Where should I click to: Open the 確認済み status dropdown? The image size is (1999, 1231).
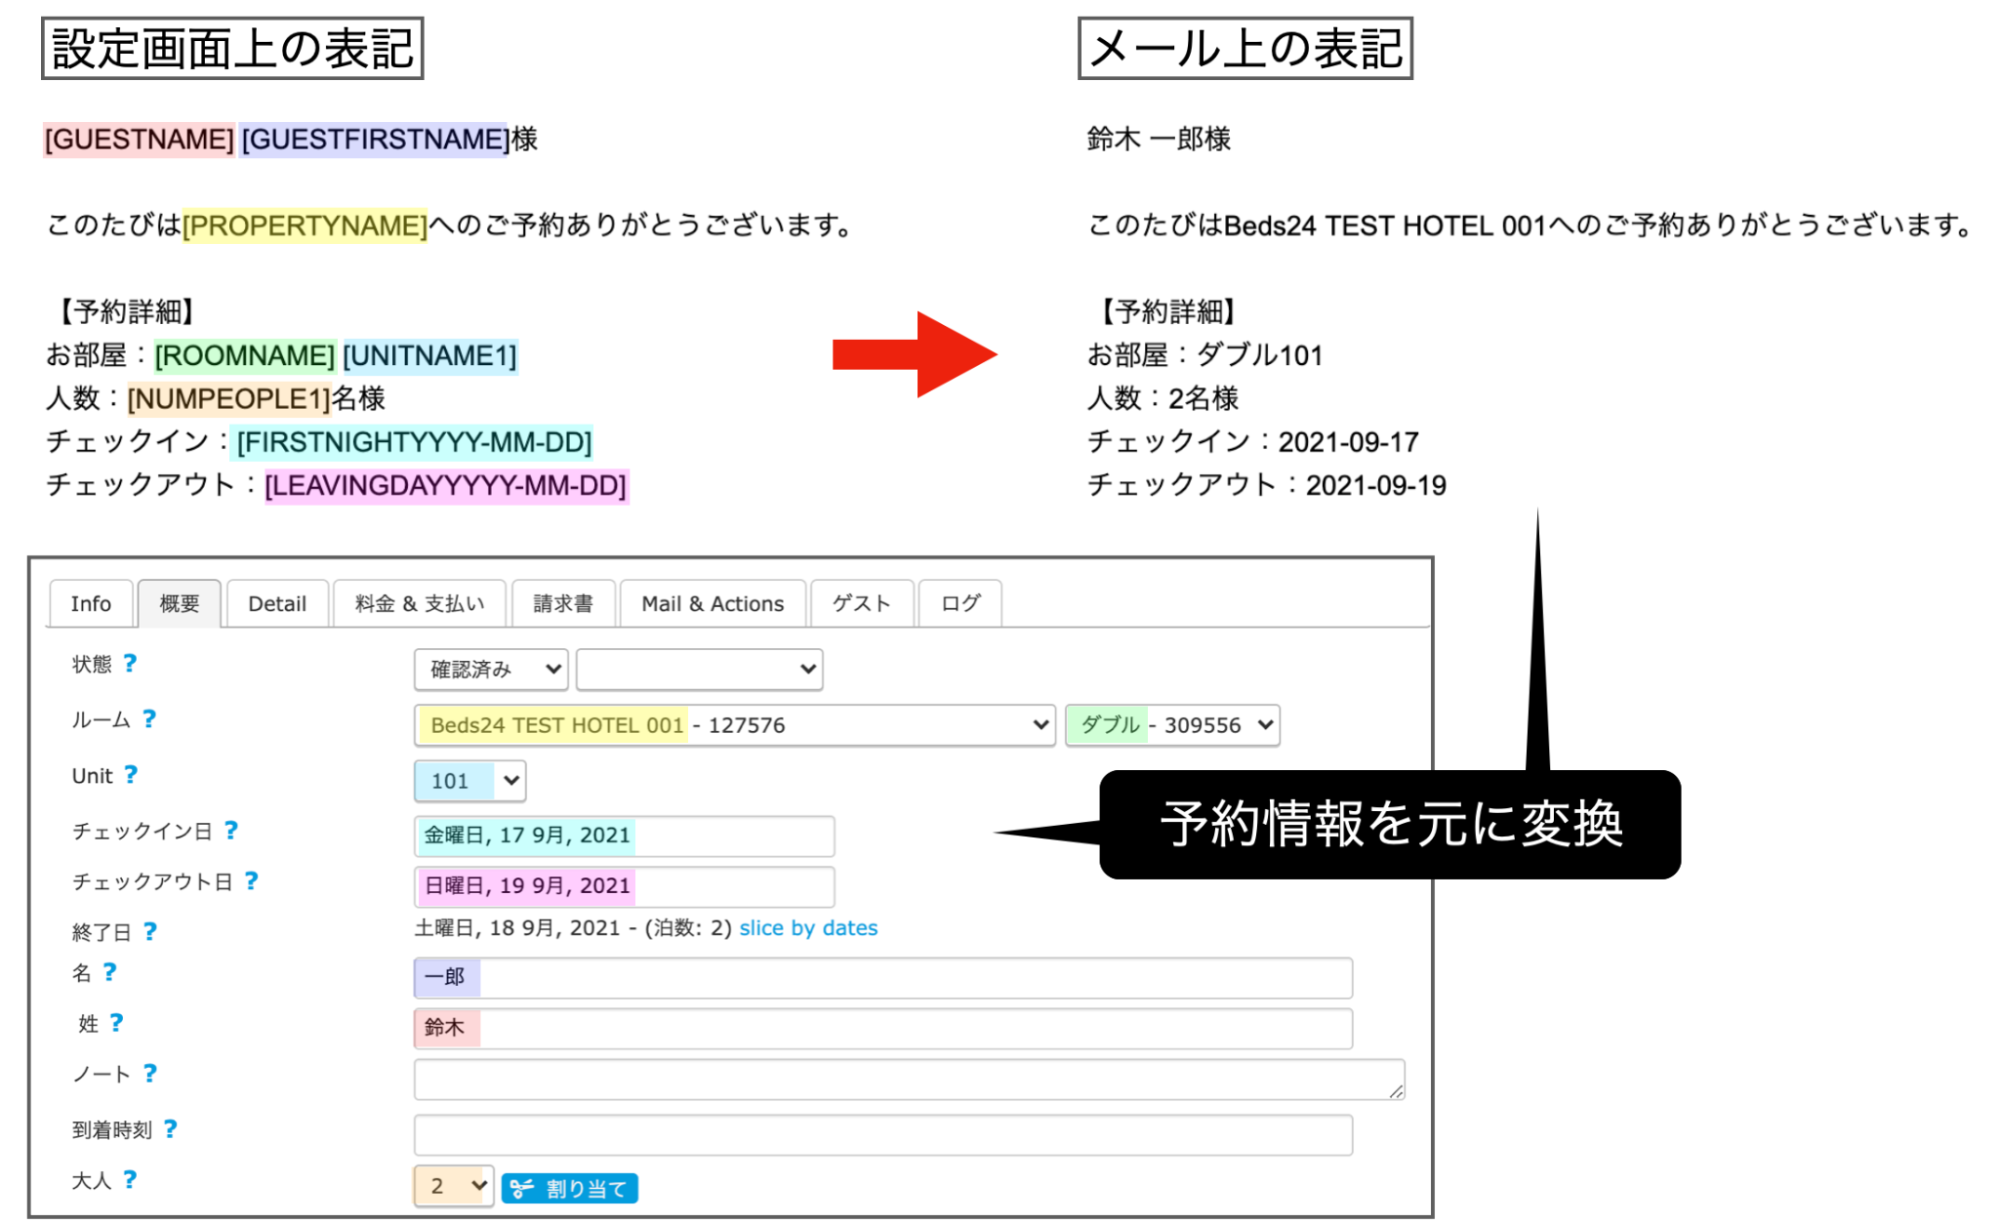[491, 669]
